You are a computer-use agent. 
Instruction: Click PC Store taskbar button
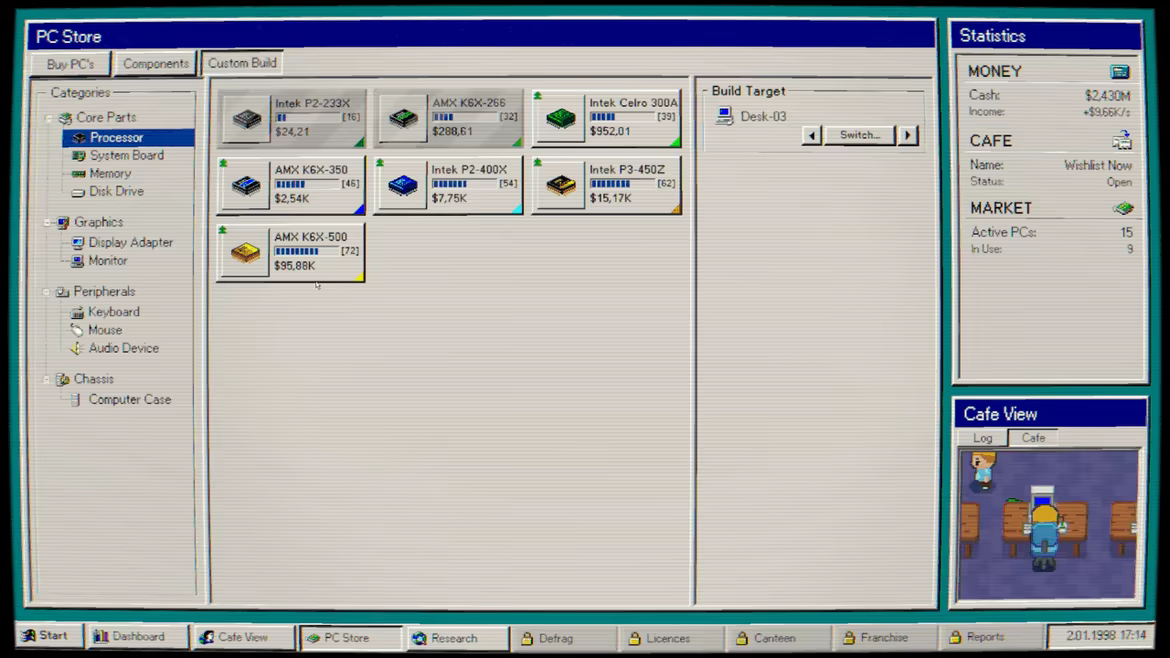click(350, 638)
